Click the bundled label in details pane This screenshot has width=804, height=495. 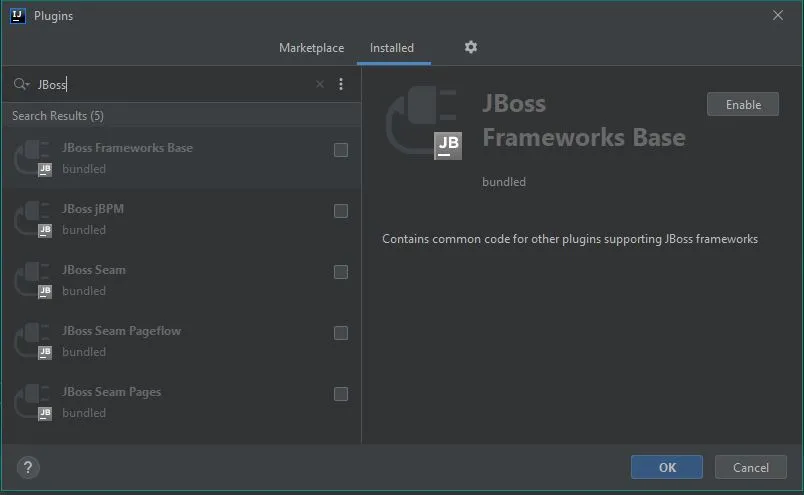(x=504, y=182)
